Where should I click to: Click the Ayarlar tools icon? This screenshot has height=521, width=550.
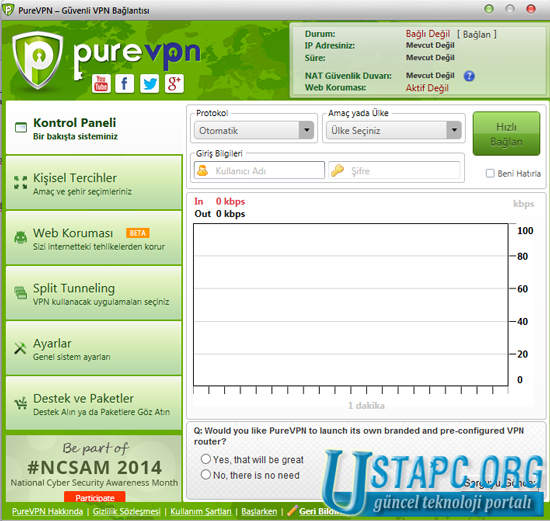tap(20, 348)
